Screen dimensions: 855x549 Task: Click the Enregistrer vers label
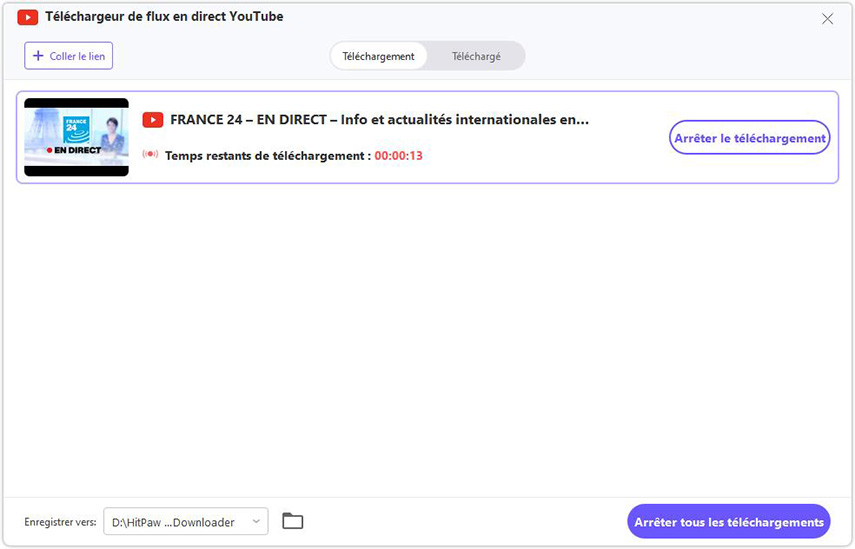[61, 522]
